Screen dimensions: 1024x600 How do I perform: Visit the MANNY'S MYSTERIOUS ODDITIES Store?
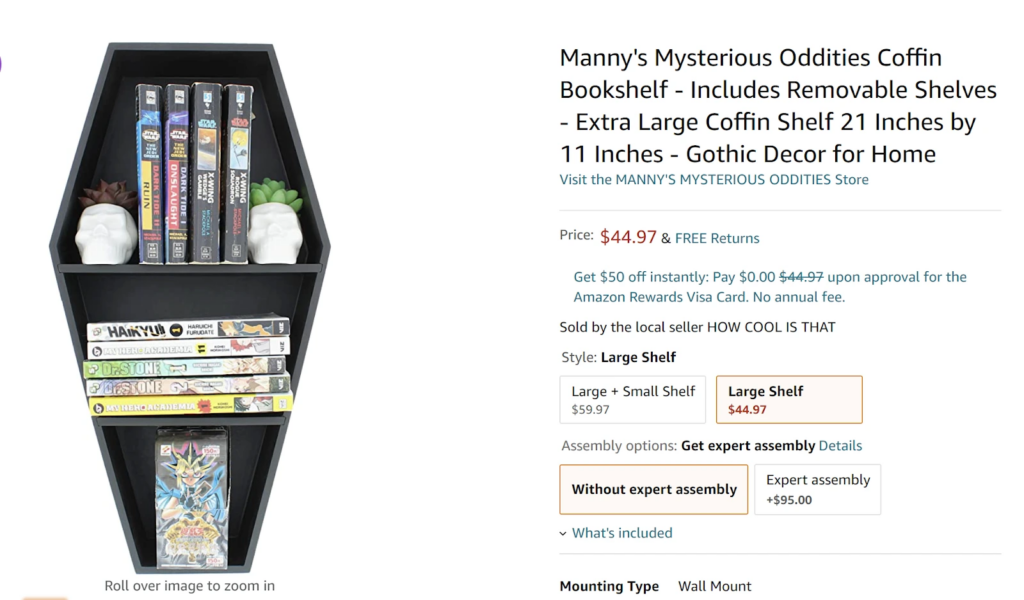coord(714,179)
